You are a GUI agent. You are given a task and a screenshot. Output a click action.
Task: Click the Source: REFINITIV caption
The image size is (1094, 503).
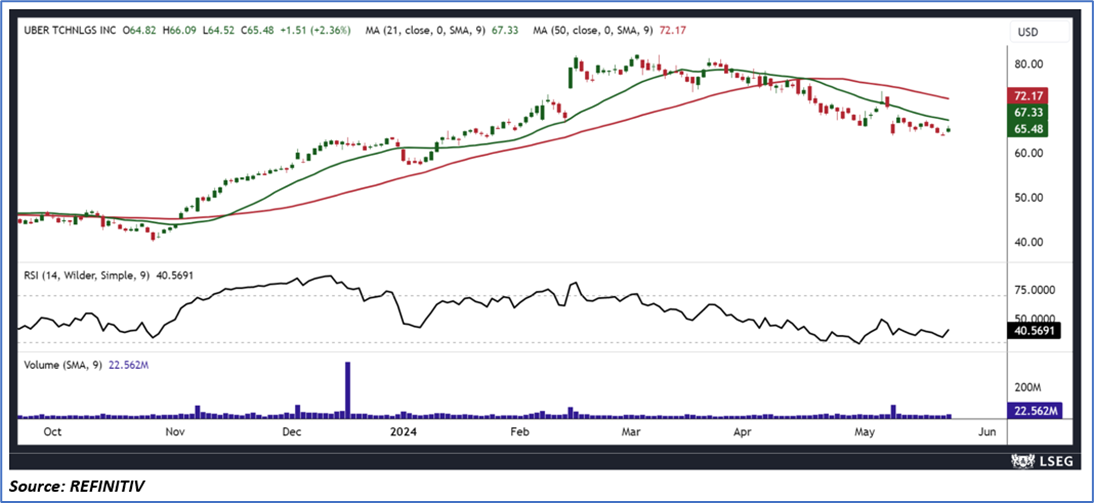(76, 486)
